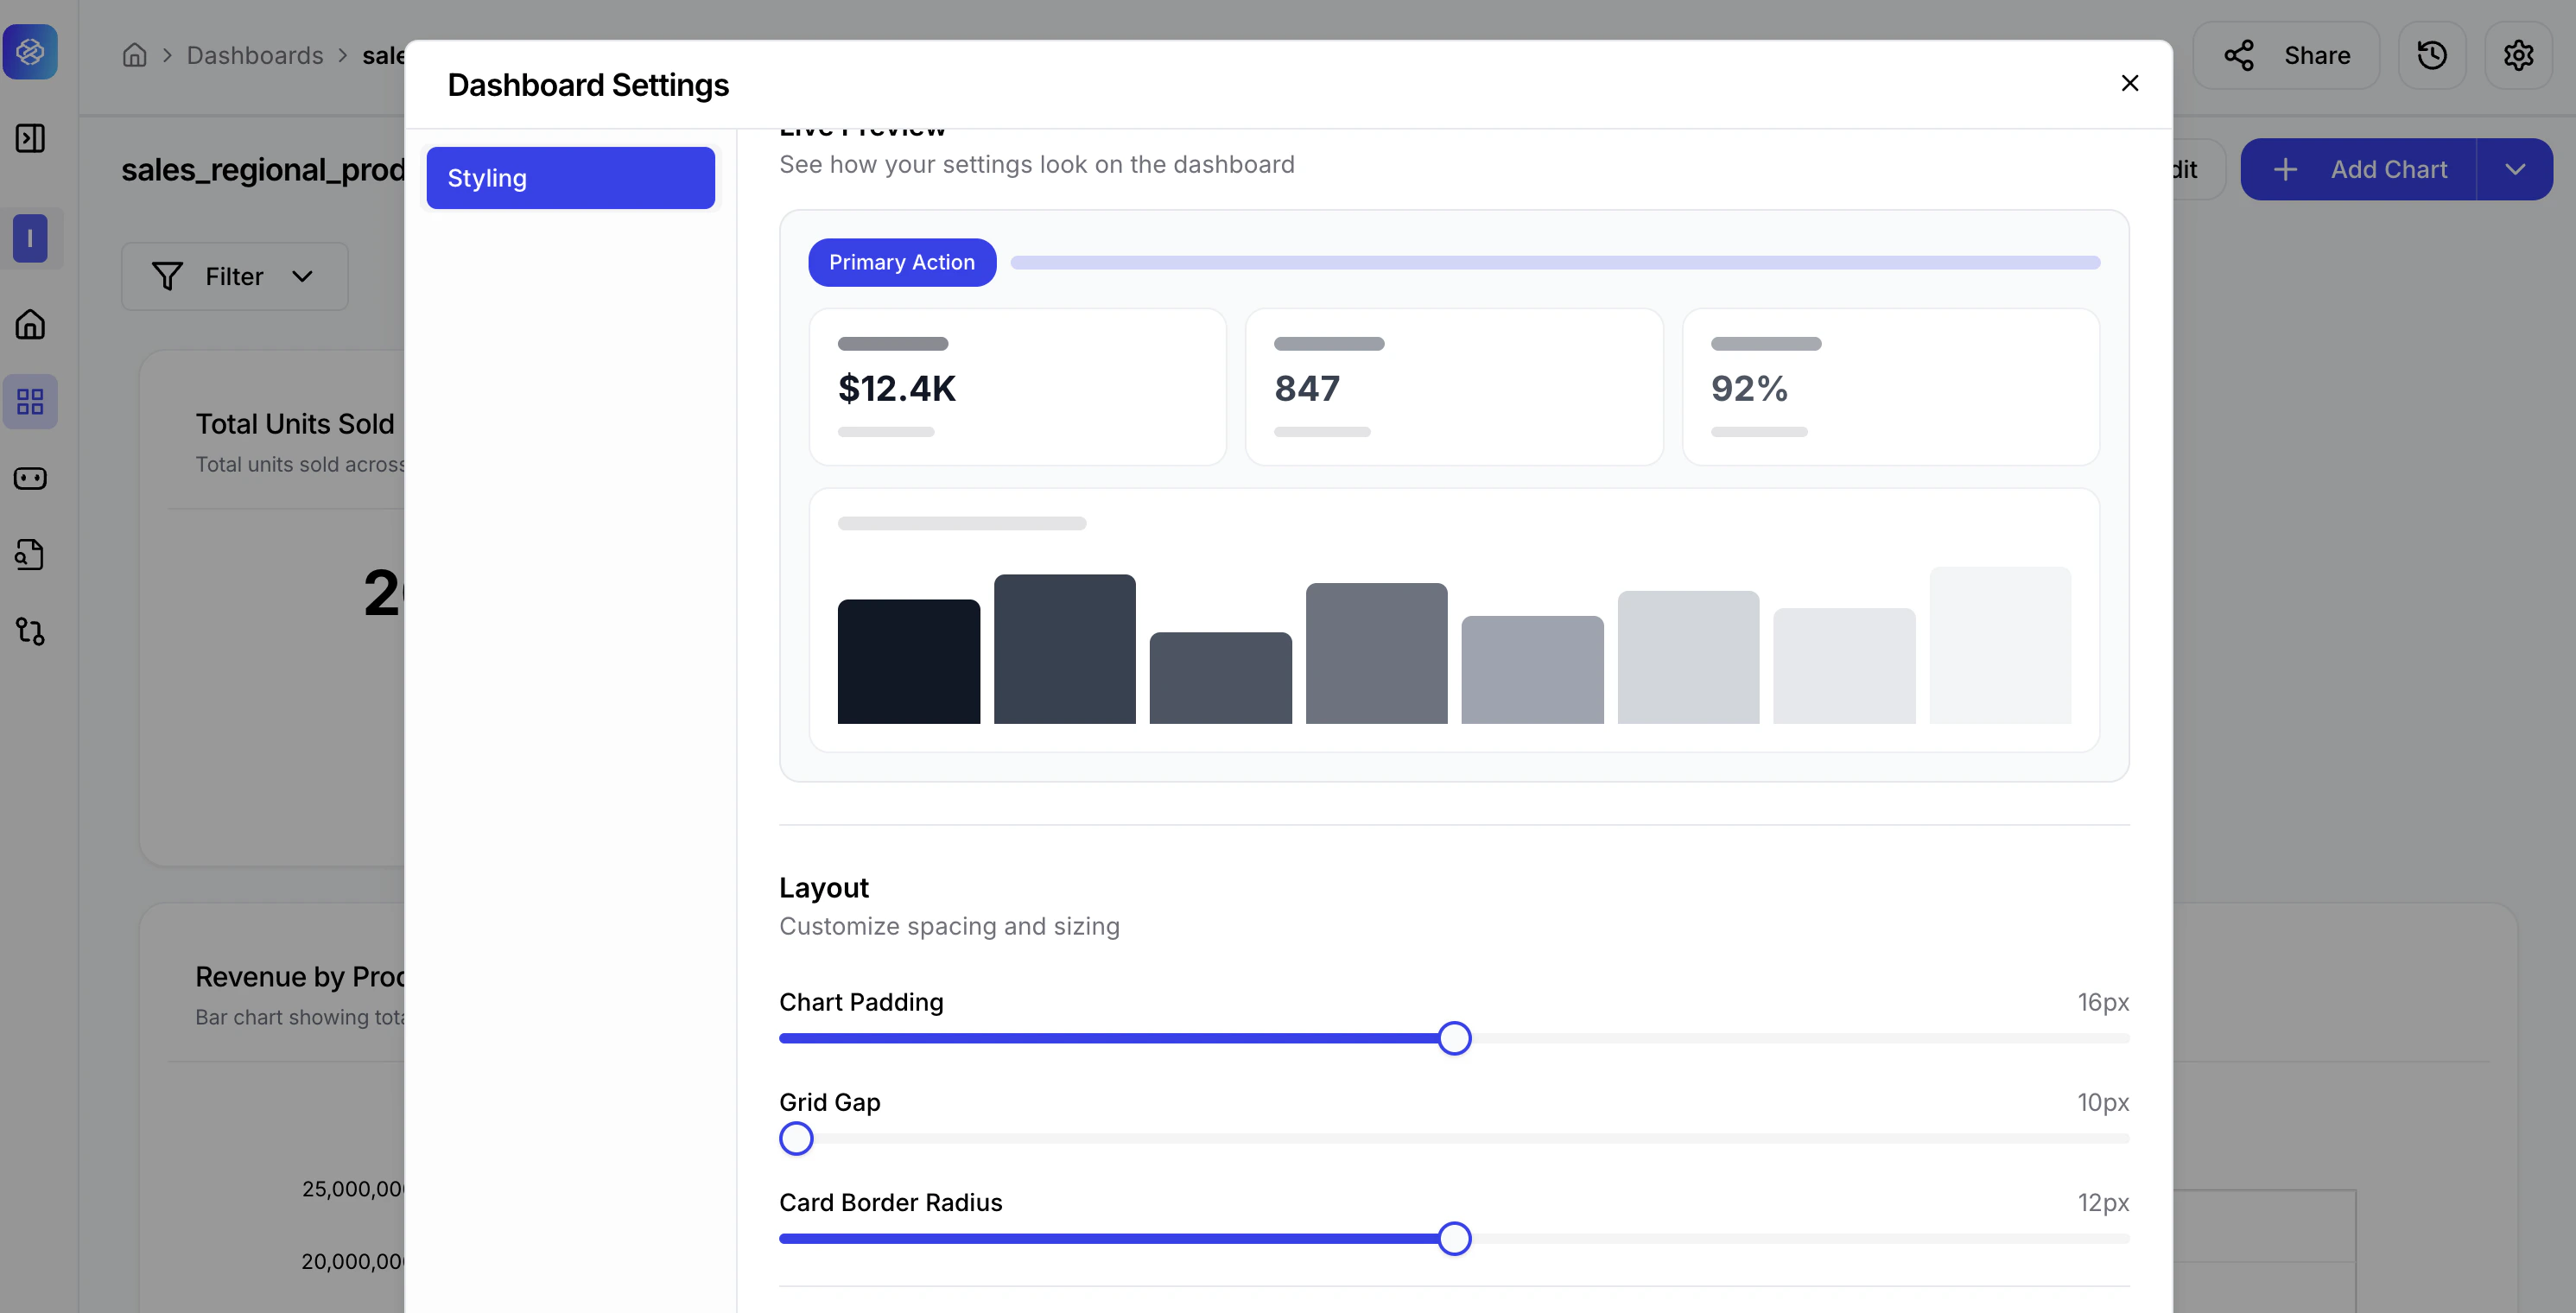Click the share icon in top bar
Viewport: 2576px width, 1313px height.
2239,55
